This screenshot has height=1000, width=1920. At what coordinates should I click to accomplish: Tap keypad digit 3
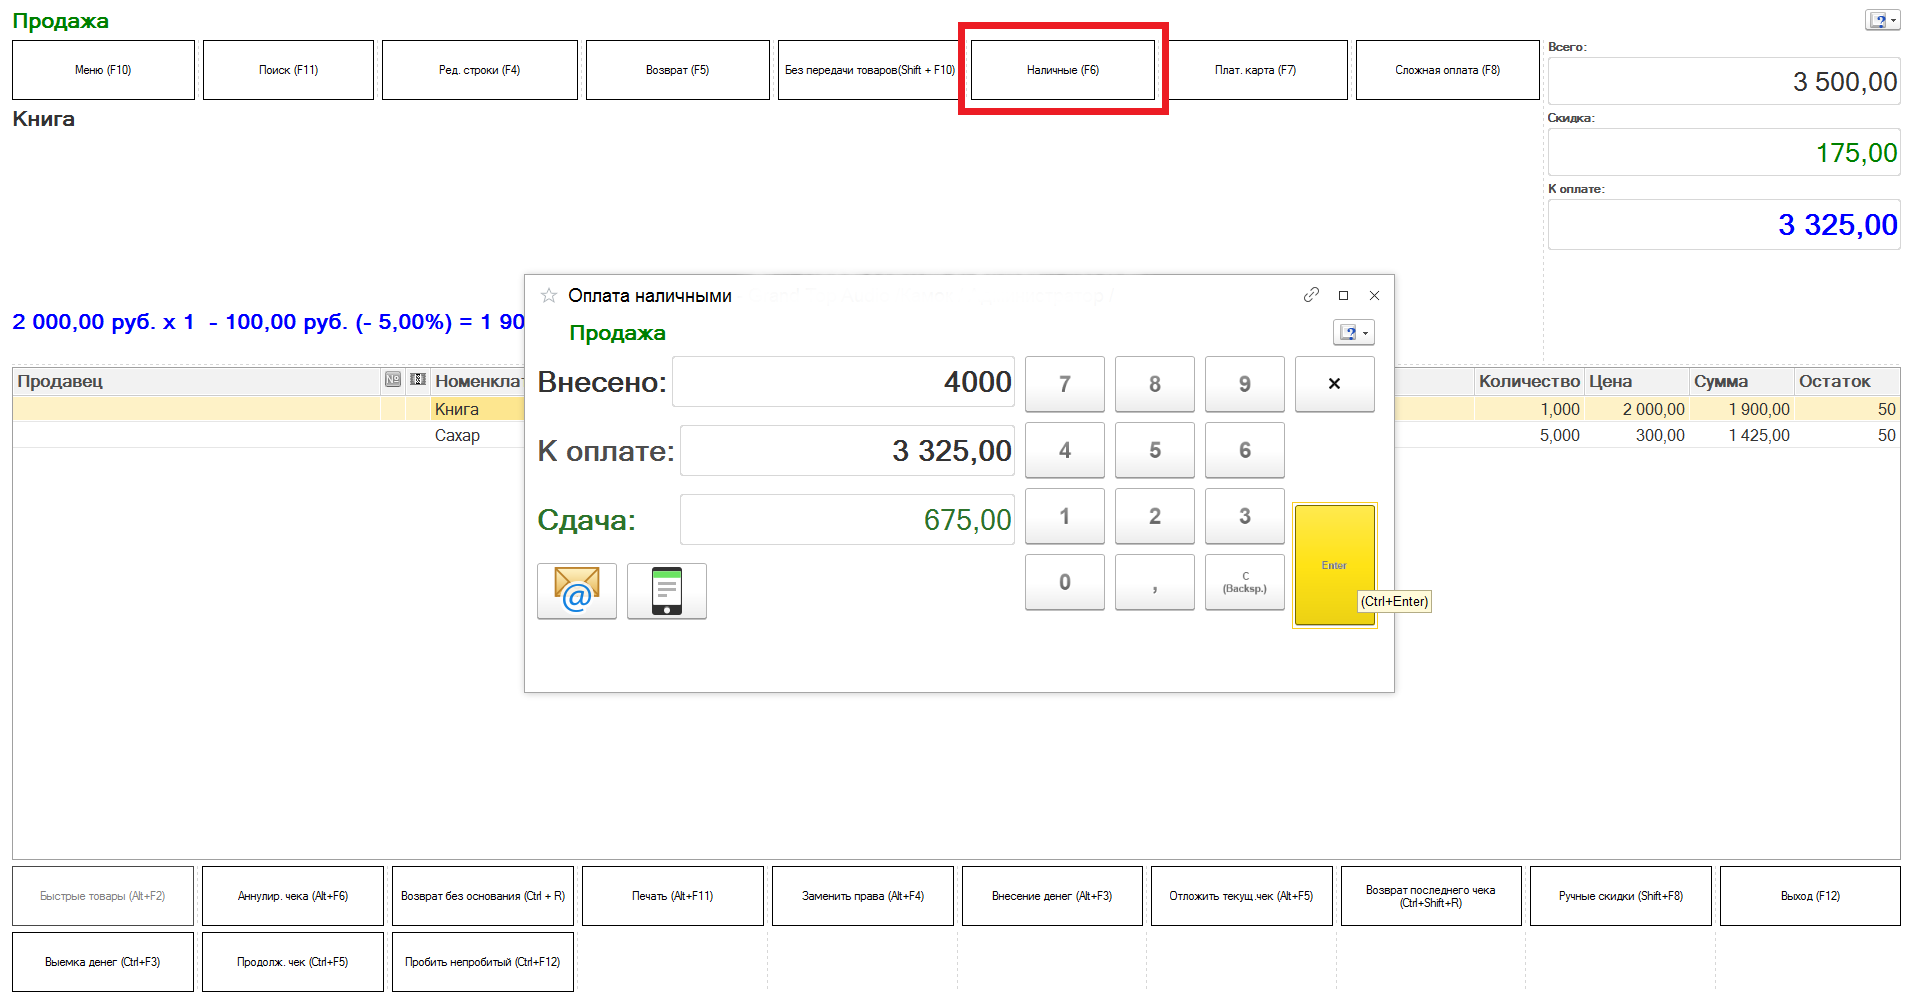pyautogui.click(x=1245, y=516)
